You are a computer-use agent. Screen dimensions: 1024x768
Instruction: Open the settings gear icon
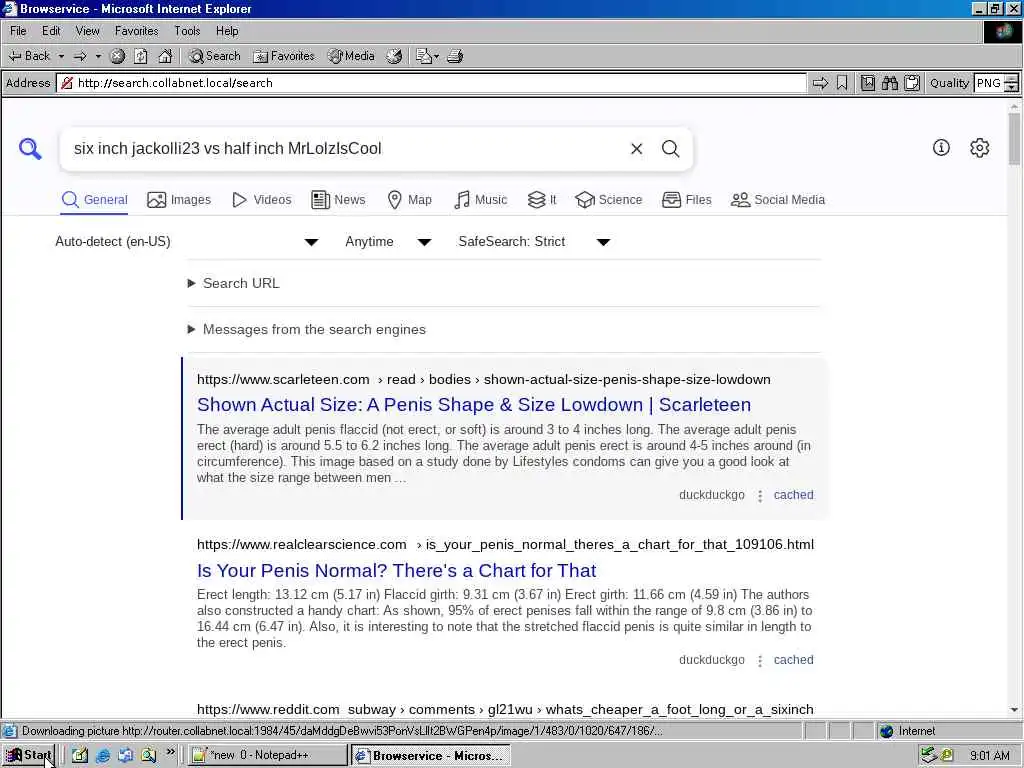[980, 148]
